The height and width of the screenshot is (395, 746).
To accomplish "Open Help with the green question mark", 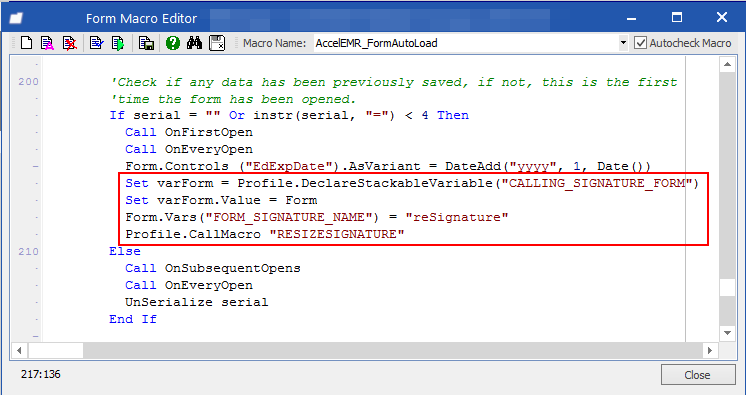I will [x=173, y=43].
